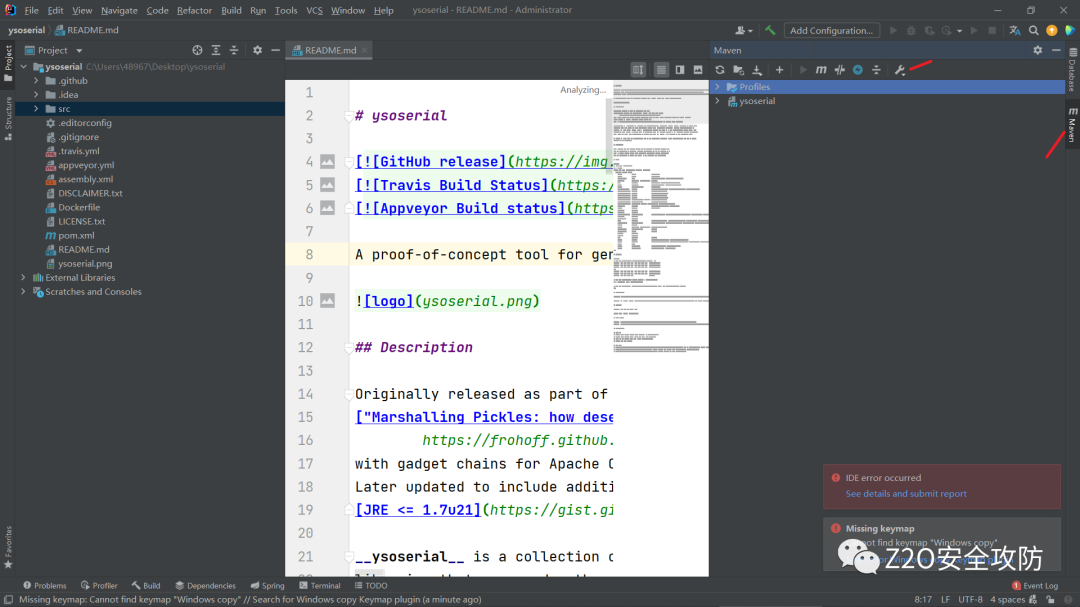Open Maven panel gear options

tap(1037, 50)
